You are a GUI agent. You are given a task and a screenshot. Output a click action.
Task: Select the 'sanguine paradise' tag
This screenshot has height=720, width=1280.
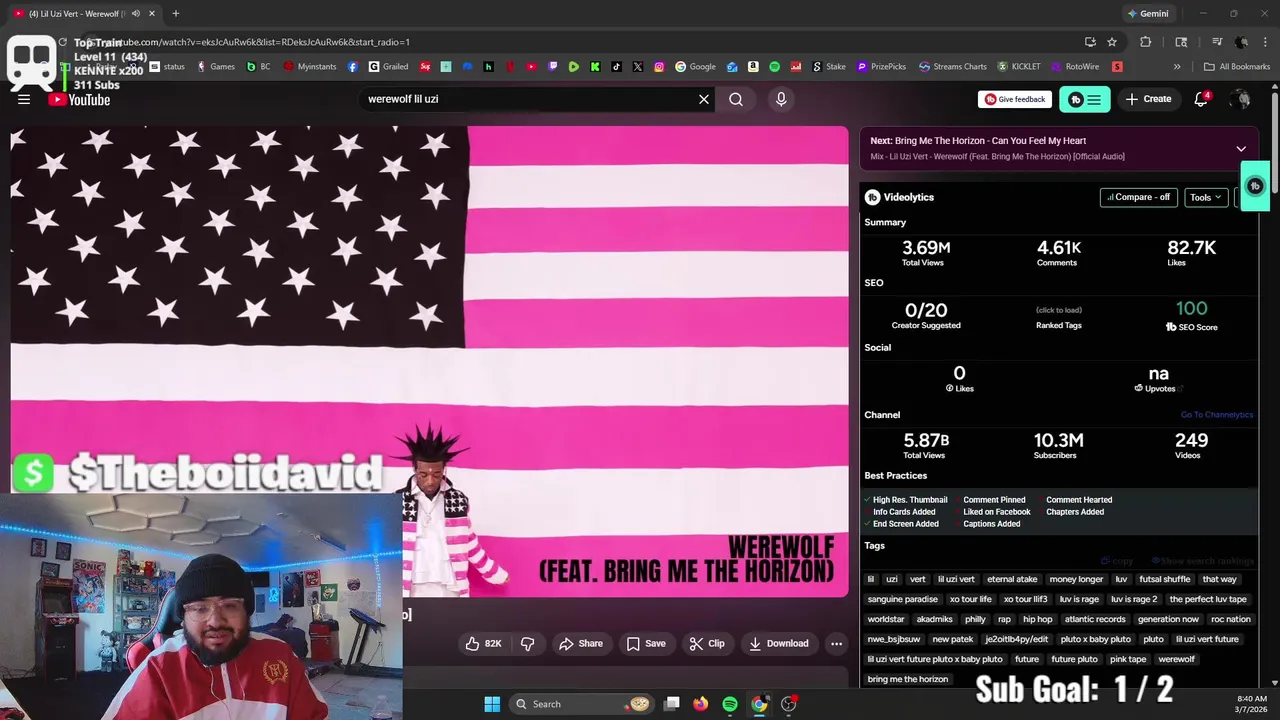902,599
